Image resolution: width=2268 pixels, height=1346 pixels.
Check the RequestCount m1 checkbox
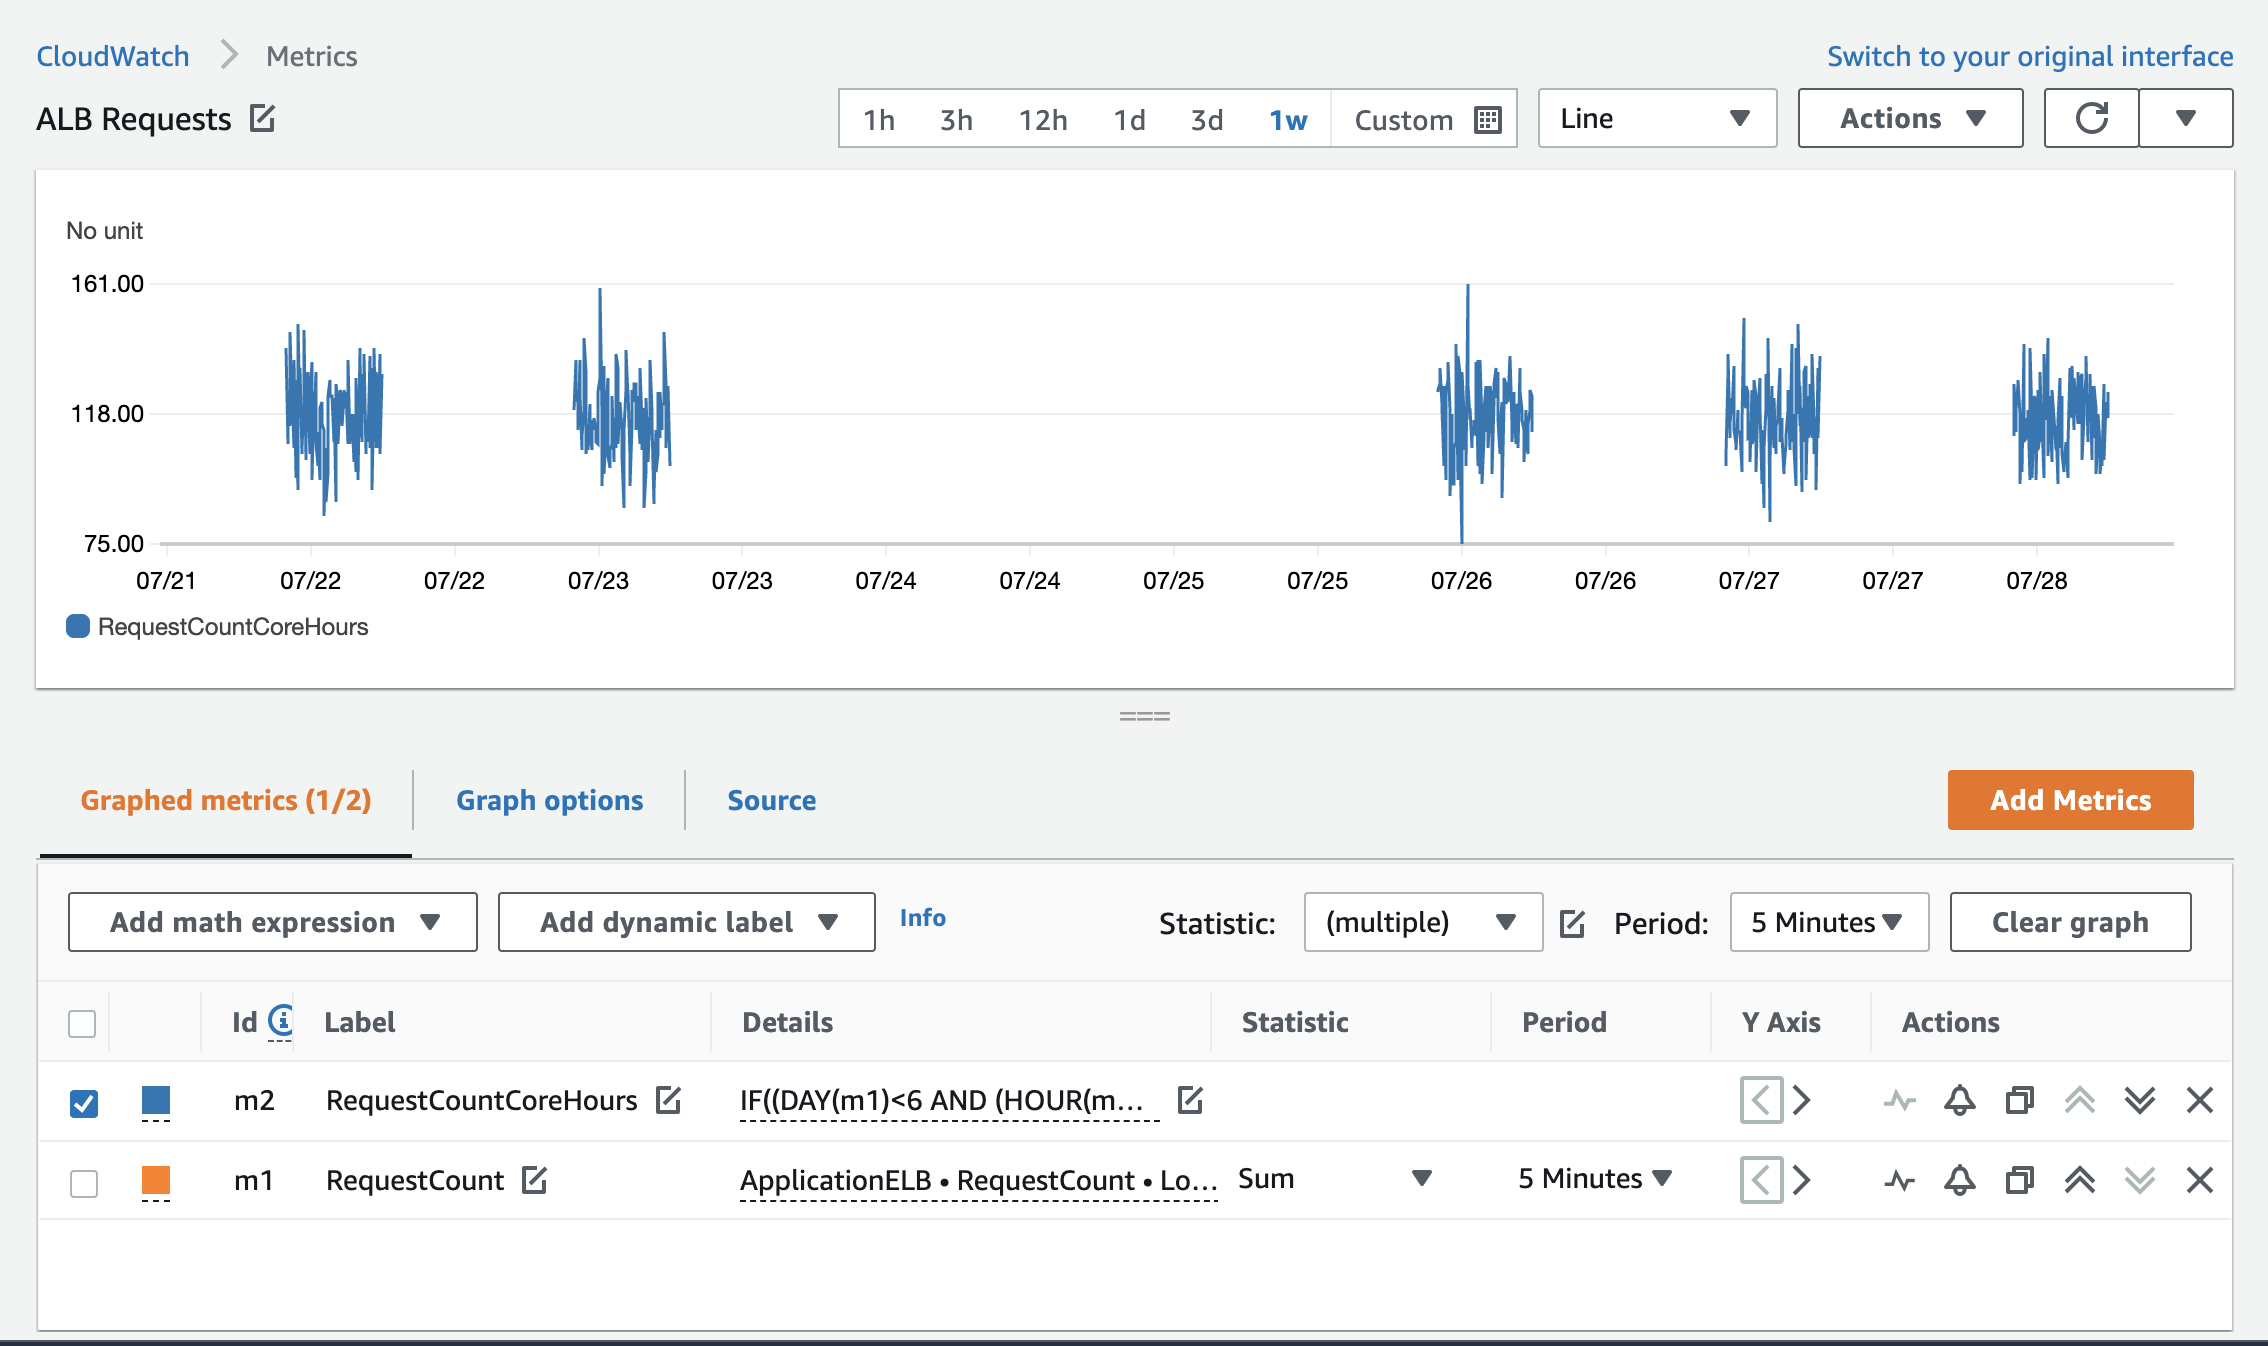(84, 1182)
